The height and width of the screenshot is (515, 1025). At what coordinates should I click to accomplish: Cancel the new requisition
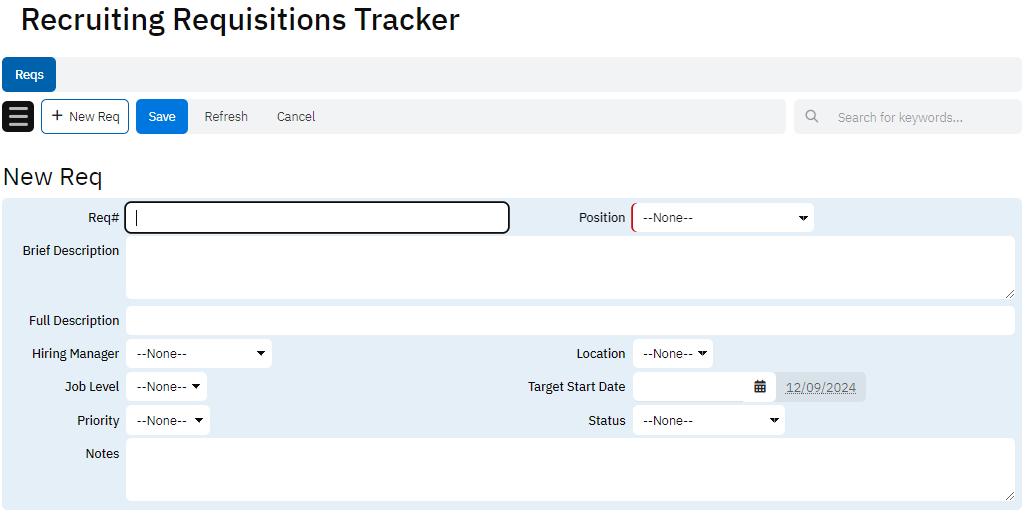(x=296, y=117)
